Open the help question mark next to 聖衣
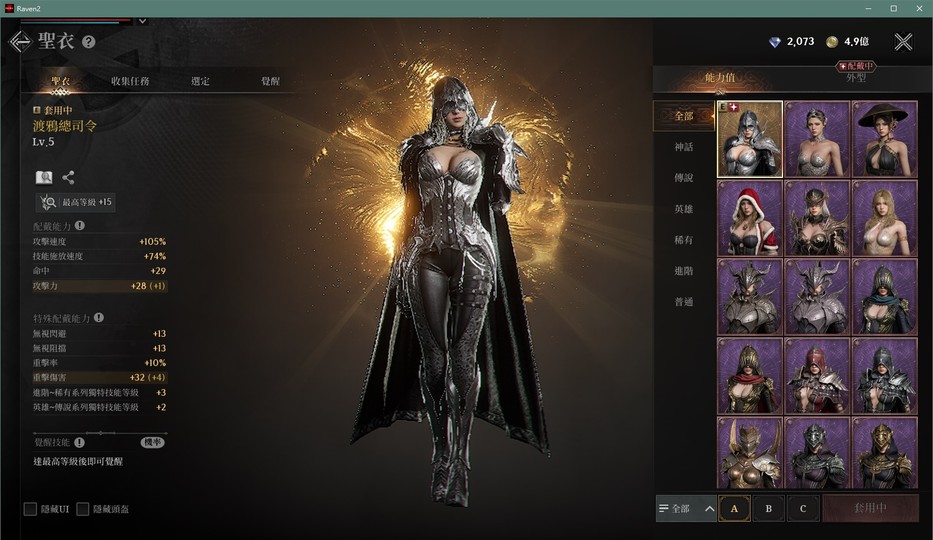Screen dimensions: 933x540 pos(88,42)
